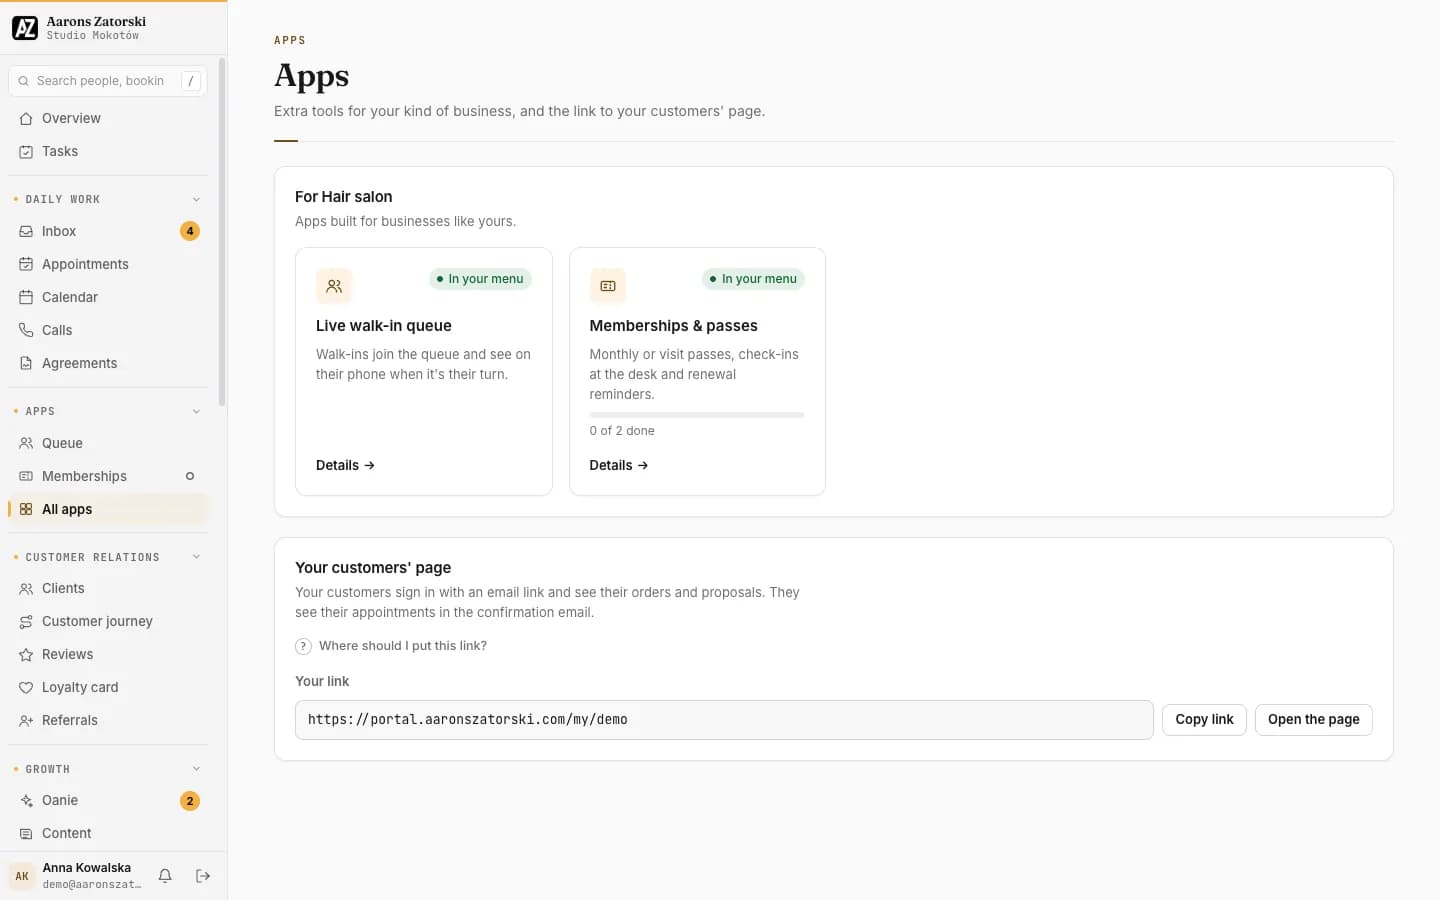Click the customer portal link field
1440x900 pixels.
click(x=724, y=720)
